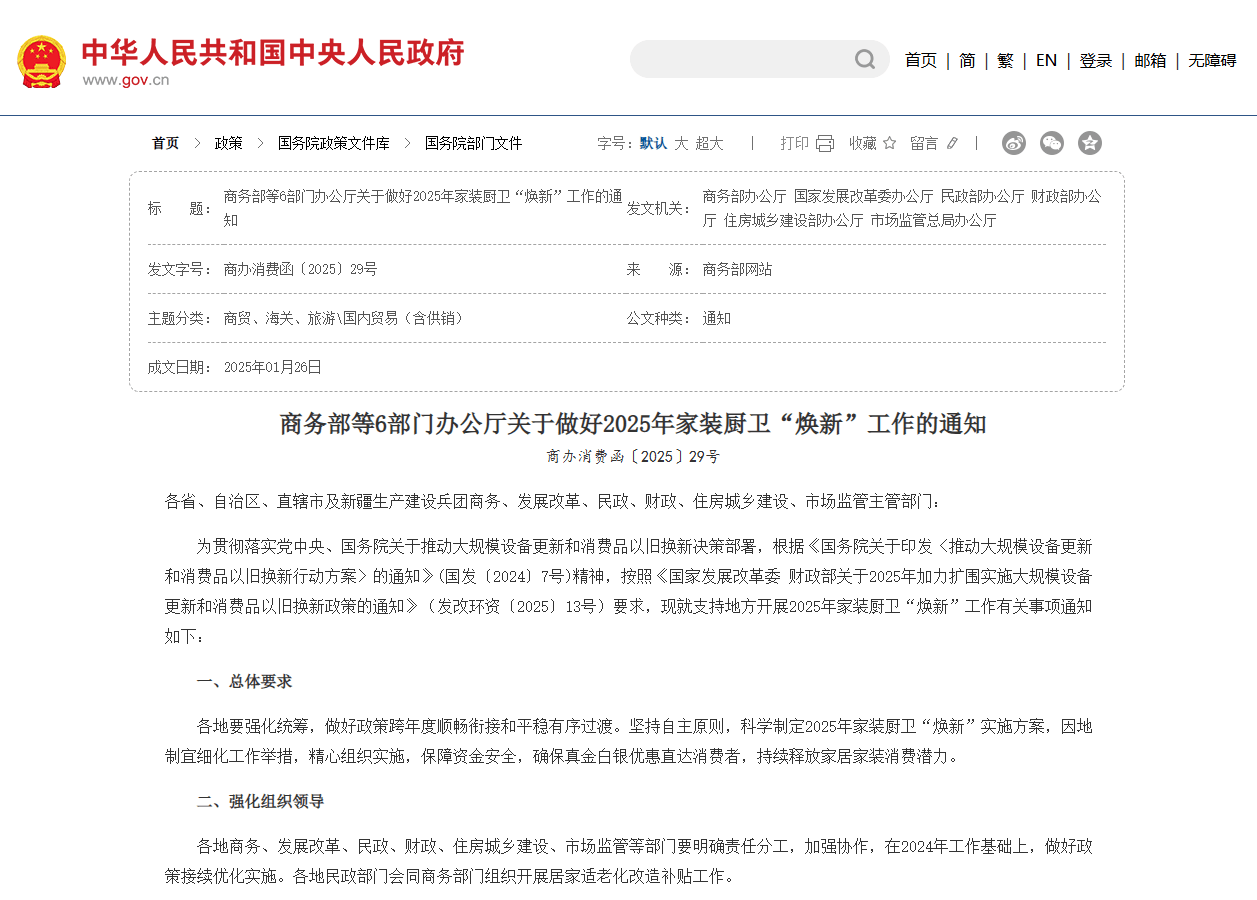Click the star icon next to 收藏
1257x900 pixels.
click(x=889, y=143)
